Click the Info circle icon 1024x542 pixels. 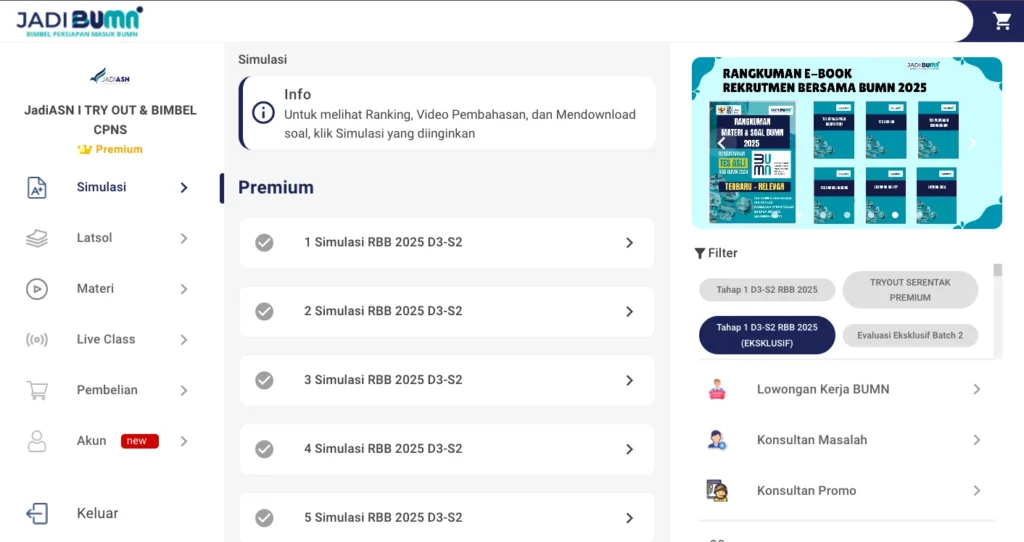pos(263,113)
